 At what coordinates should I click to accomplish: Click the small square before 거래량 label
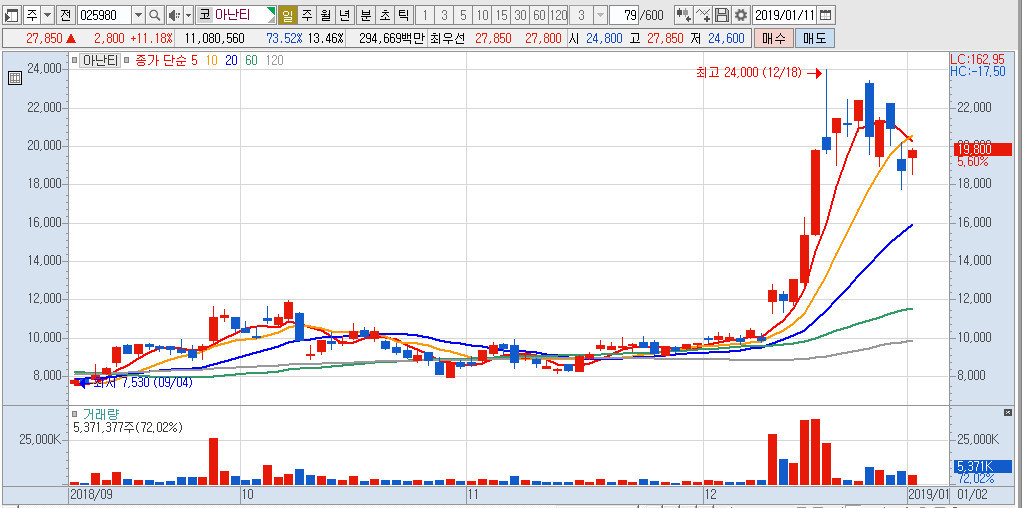point(75,414)
